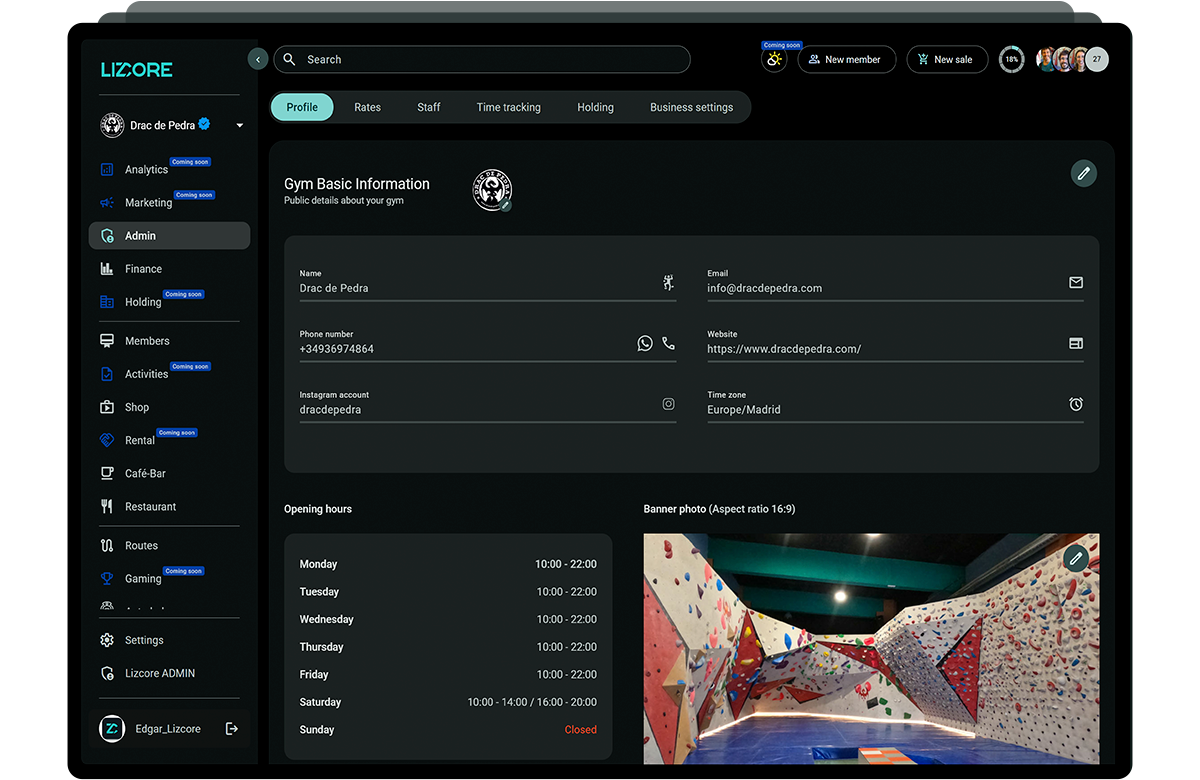Edit the banner photo pencil icon
Screen dimensions: 1200x780
(x=1076, y=558)
